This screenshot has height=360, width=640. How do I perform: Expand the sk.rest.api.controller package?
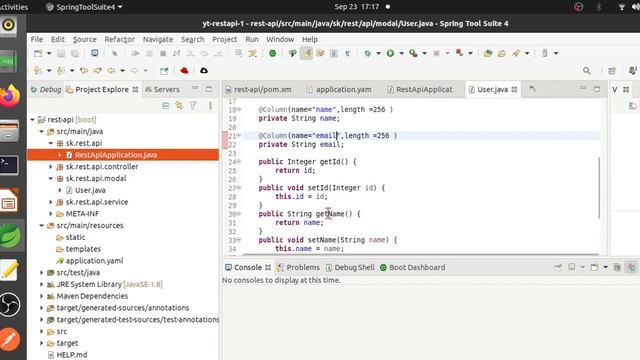tap(51, 167)
